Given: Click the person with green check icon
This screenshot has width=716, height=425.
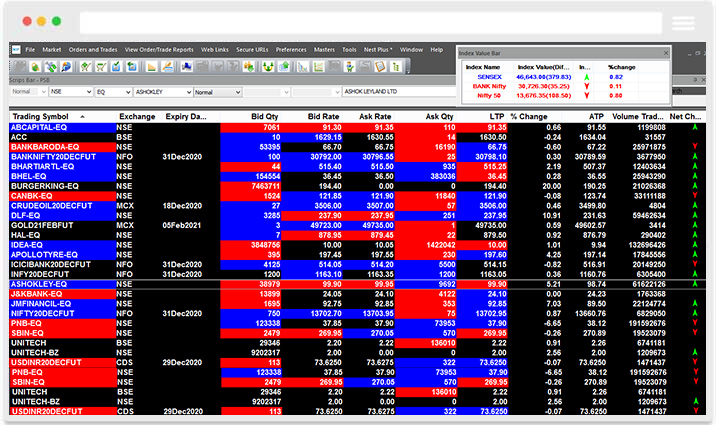Looking at the screenshot, I should 350,67.
